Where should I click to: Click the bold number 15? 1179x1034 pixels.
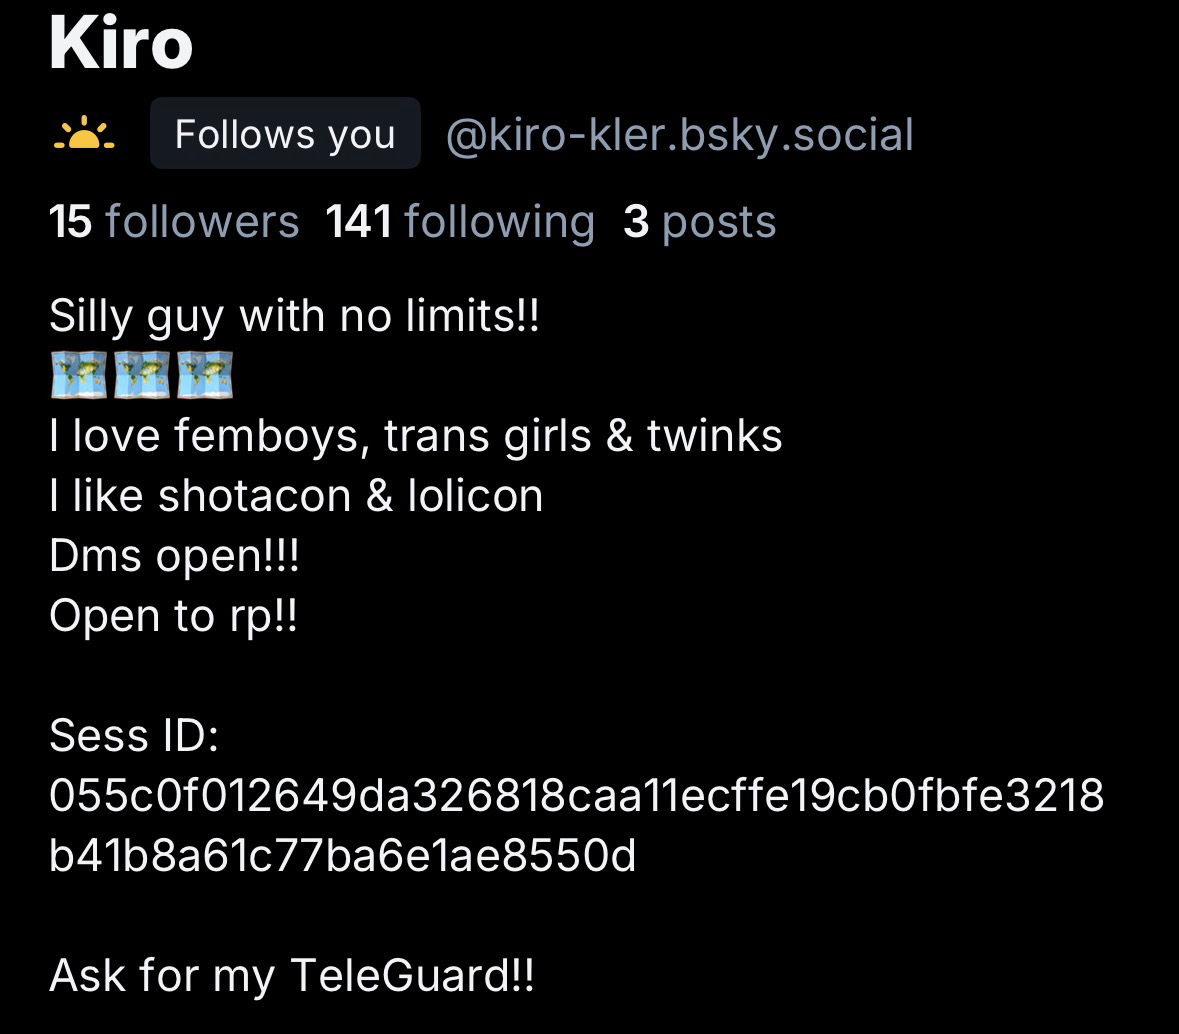click(x=71, y=222)
